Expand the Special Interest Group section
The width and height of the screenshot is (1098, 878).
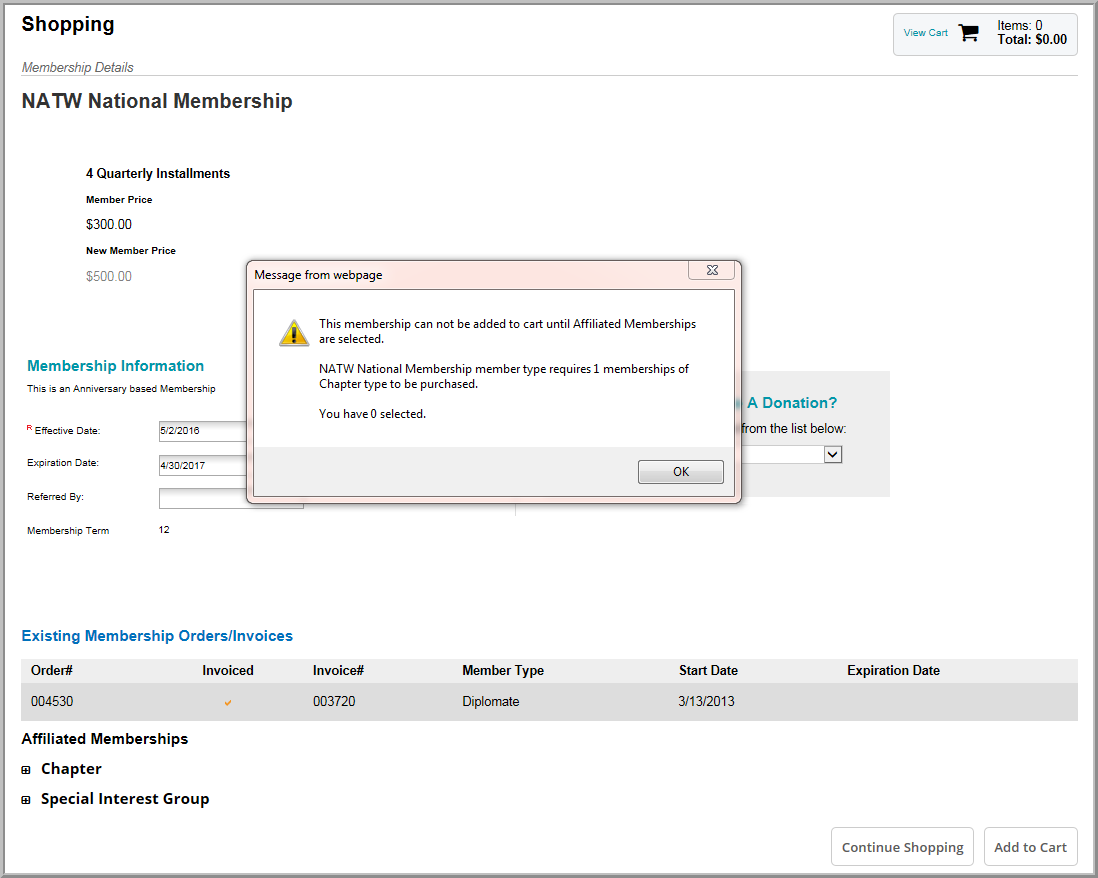26,800
